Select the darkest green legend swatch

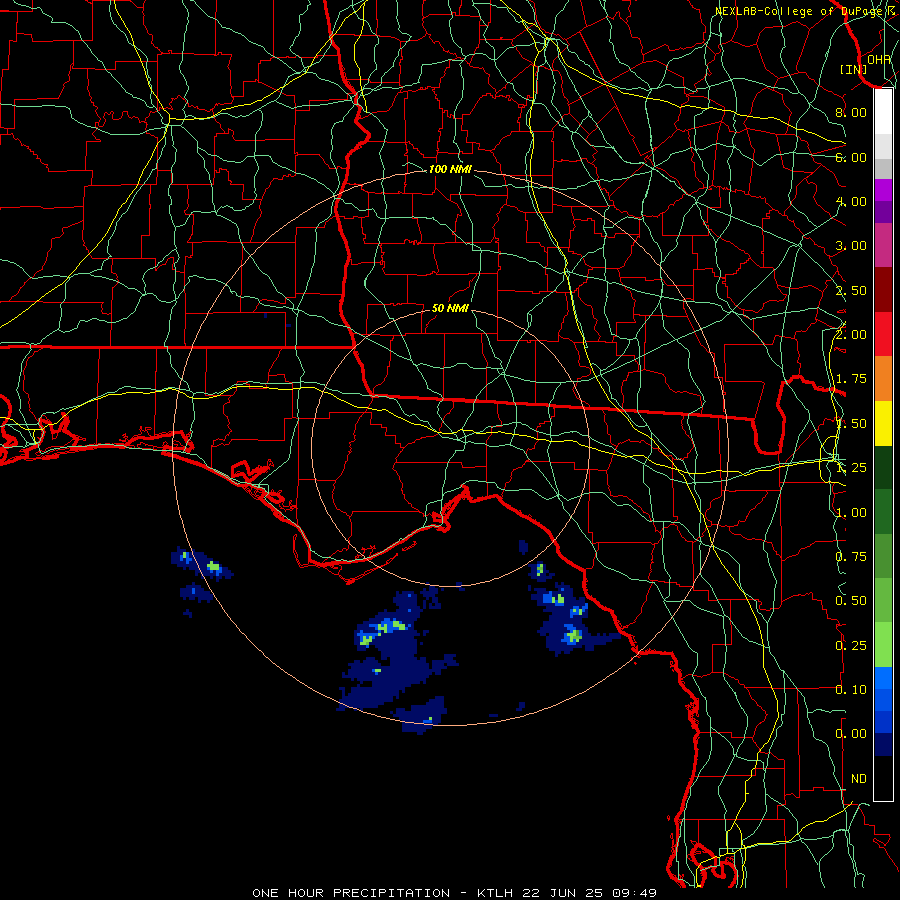[883, 468]
